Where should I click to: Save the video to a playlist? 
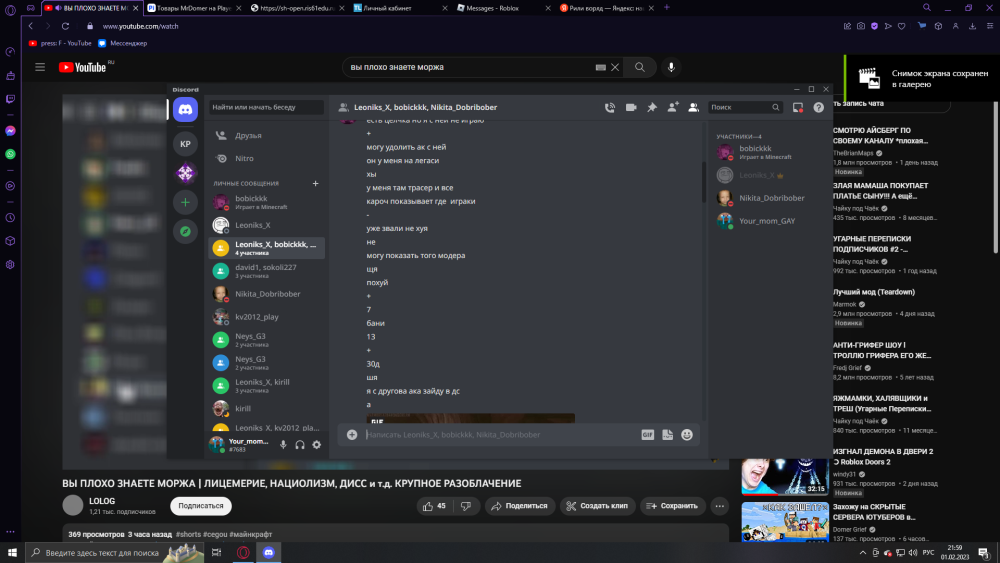pyautogui.click(x=673, y=506)
